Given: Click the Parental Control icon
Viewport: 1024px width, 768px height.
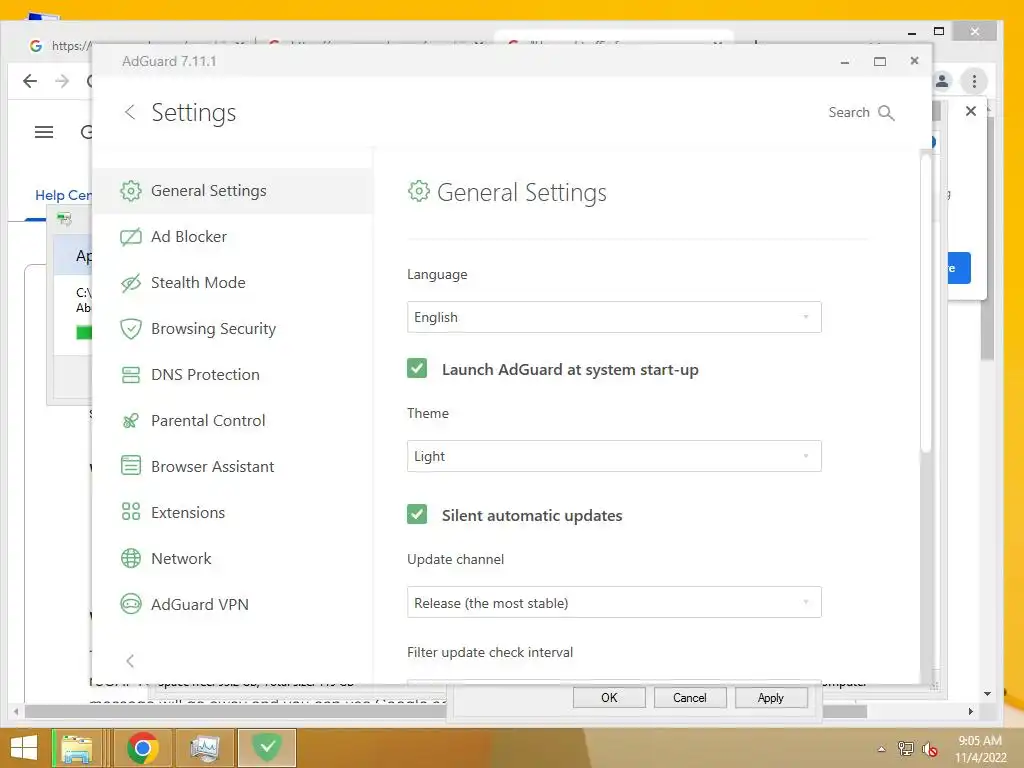Looking at the screenshot, I should click(131, 421).
